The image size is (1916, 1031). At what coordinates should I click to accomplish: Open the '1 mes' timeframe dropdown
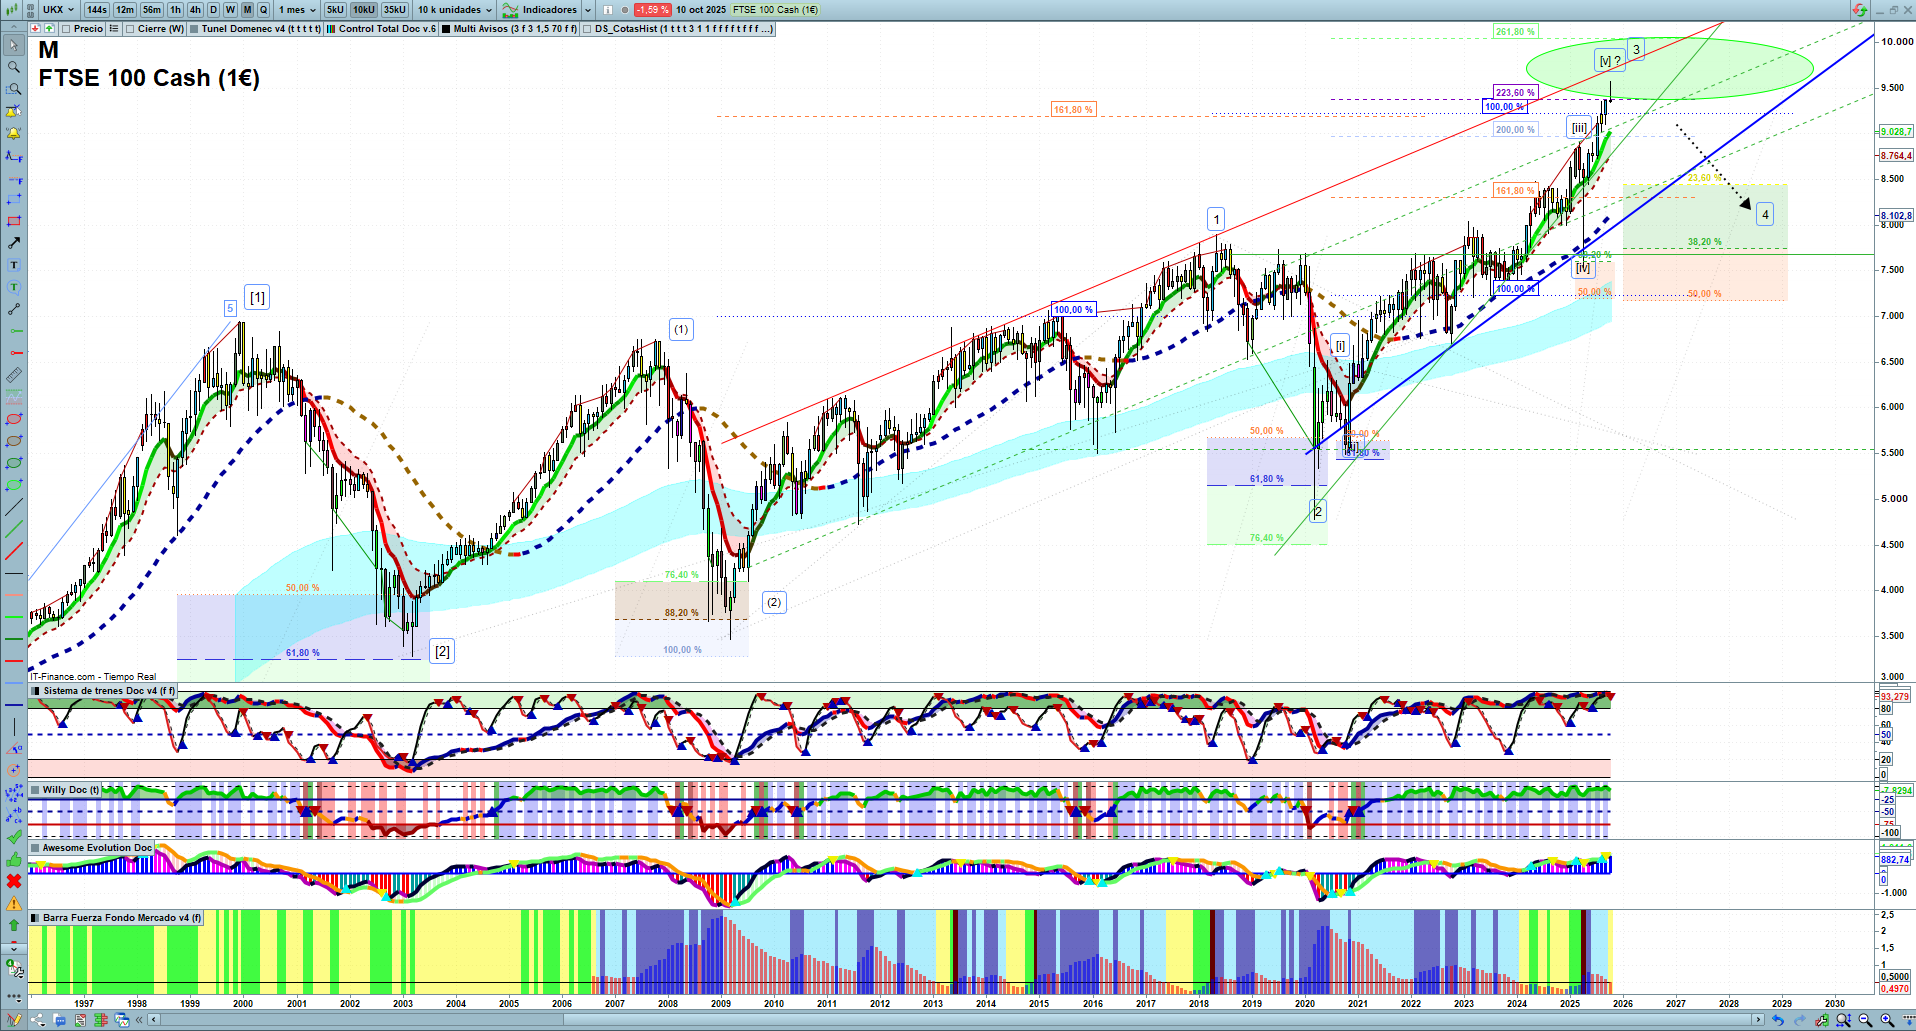297,10
